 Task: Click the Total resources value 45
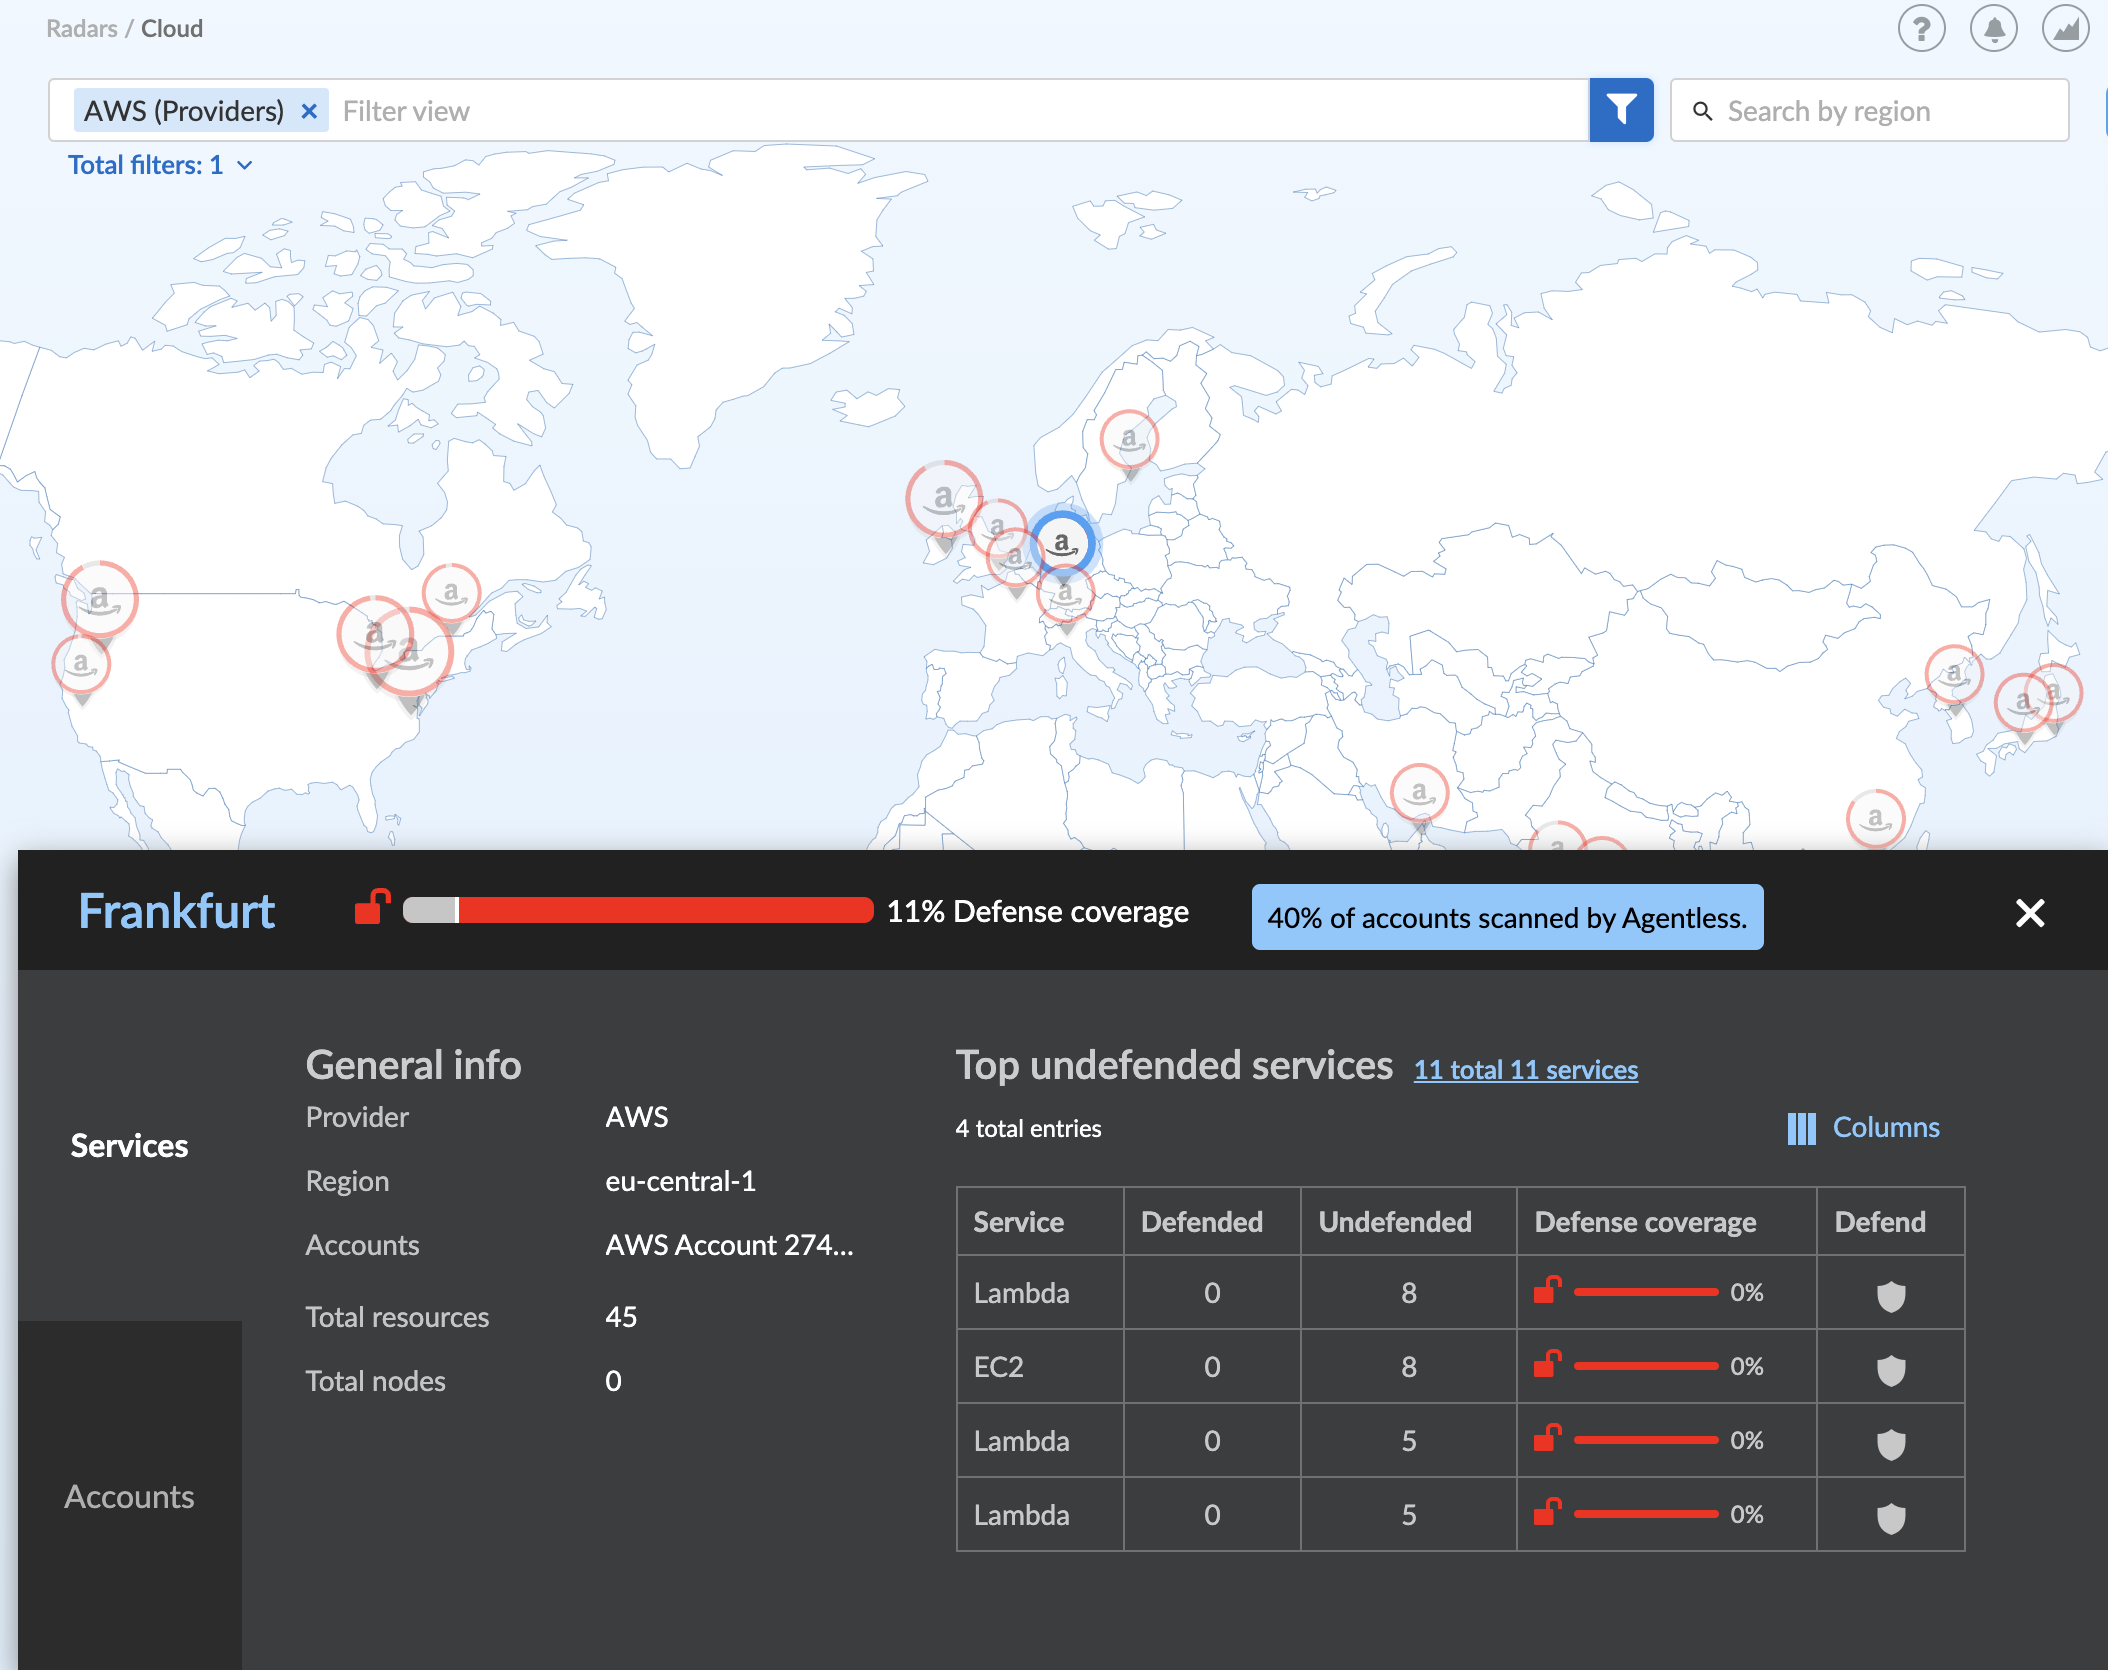click(x=621, y=1317)
